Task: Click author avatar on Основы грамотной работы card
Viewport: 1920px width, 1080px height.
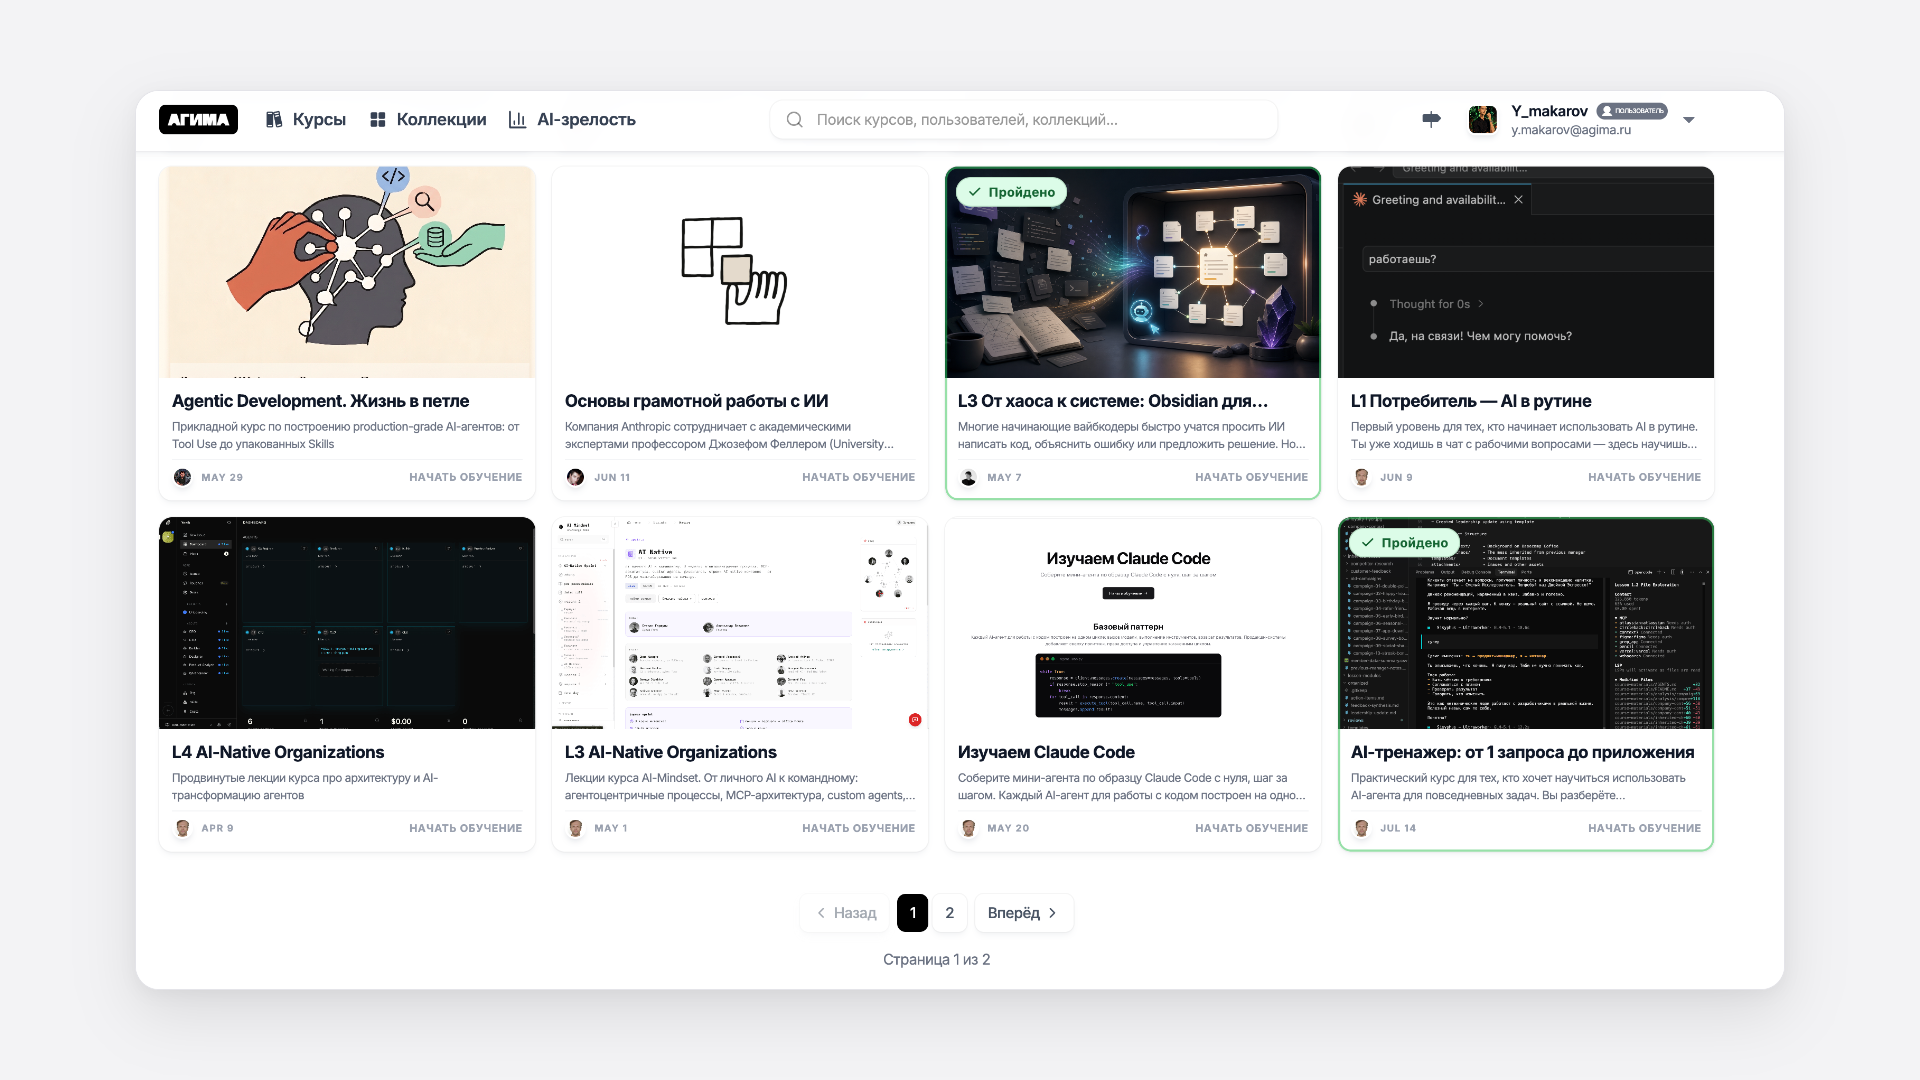Action: coord(575,477)
